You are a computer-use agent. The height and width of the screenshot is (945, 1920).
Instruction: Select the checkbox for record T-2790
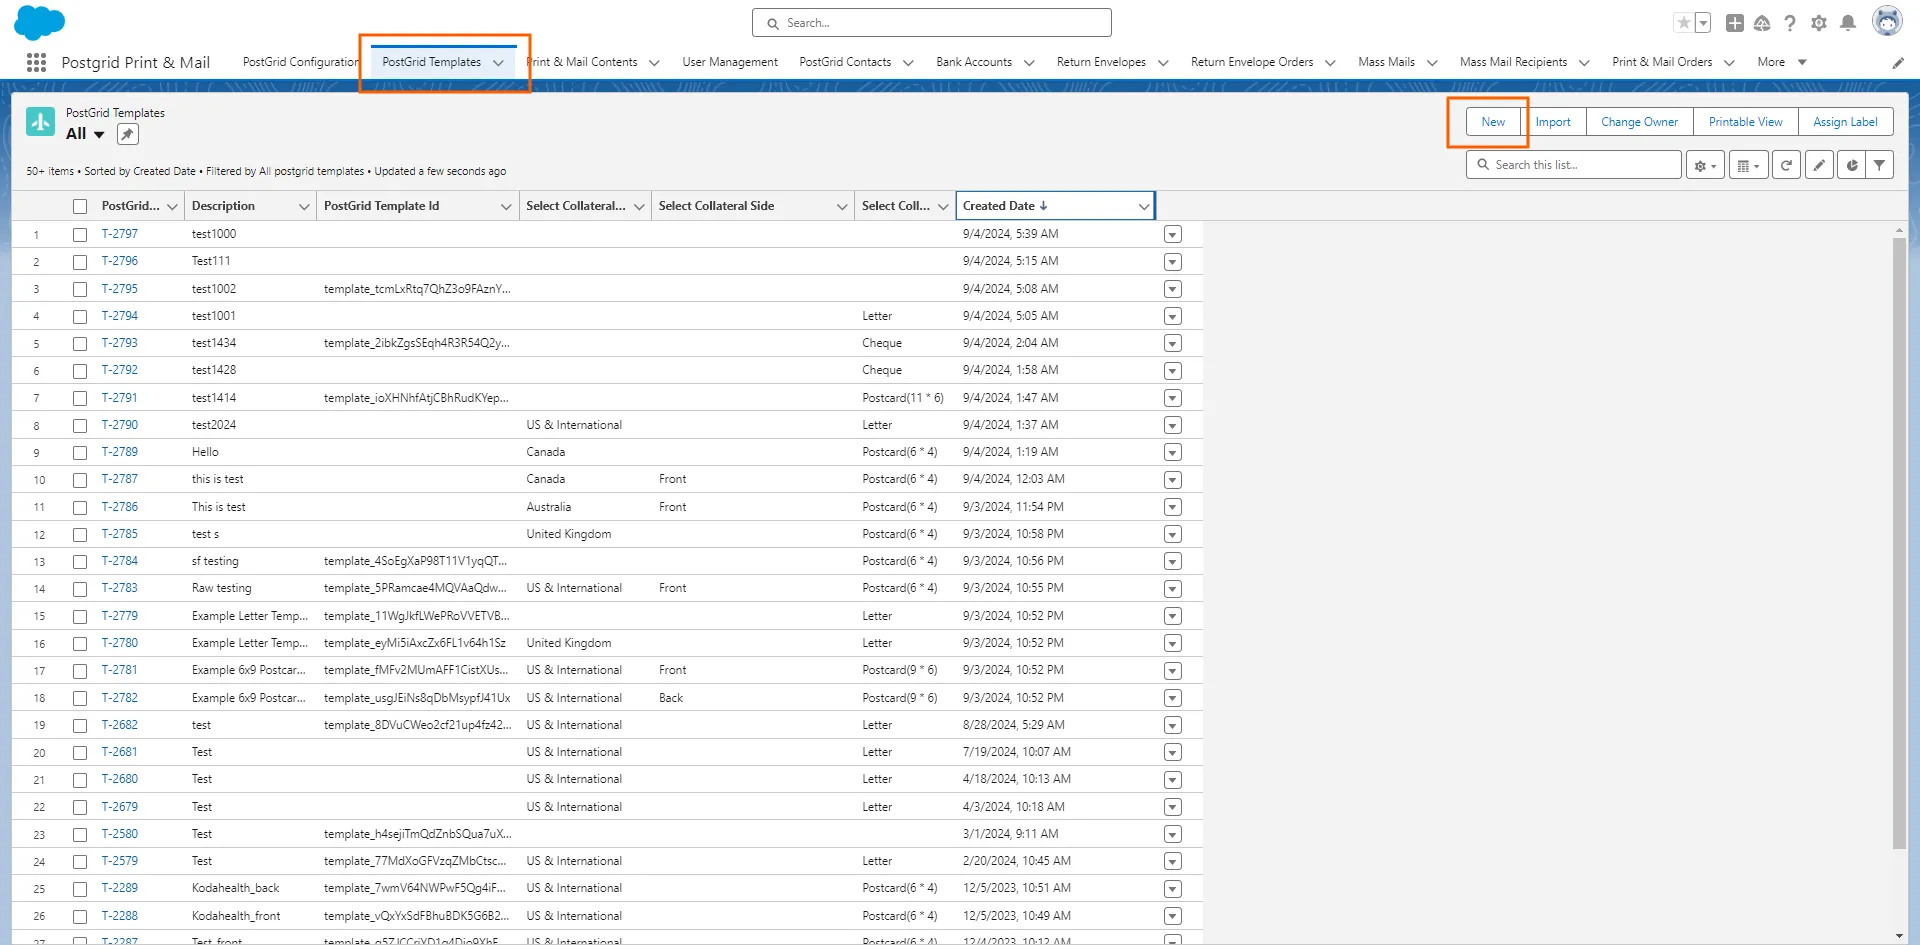[80, 426]
